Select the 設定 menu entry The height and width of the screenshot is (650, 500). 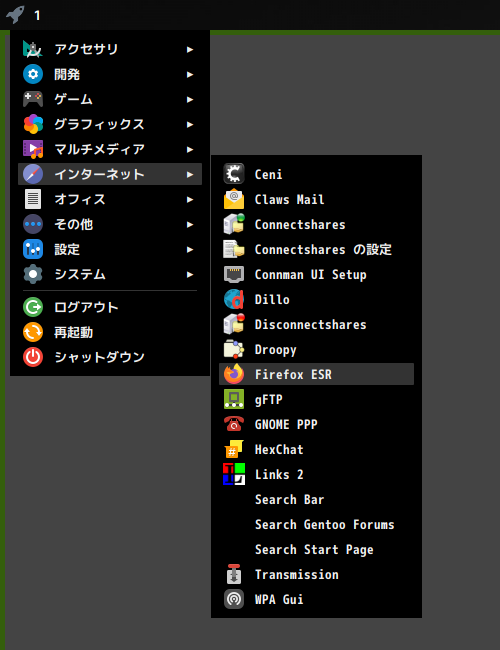(x=110, y=250)
